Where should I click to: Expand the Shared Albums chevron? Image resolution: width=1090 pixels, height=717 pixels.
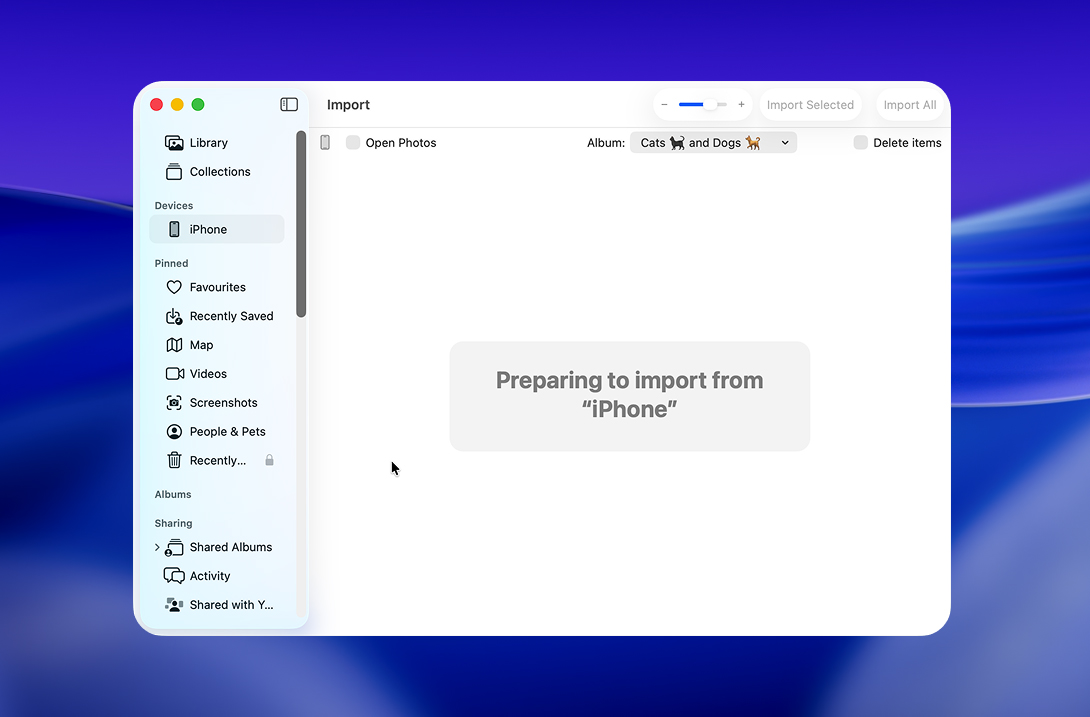tap(157, 547)
